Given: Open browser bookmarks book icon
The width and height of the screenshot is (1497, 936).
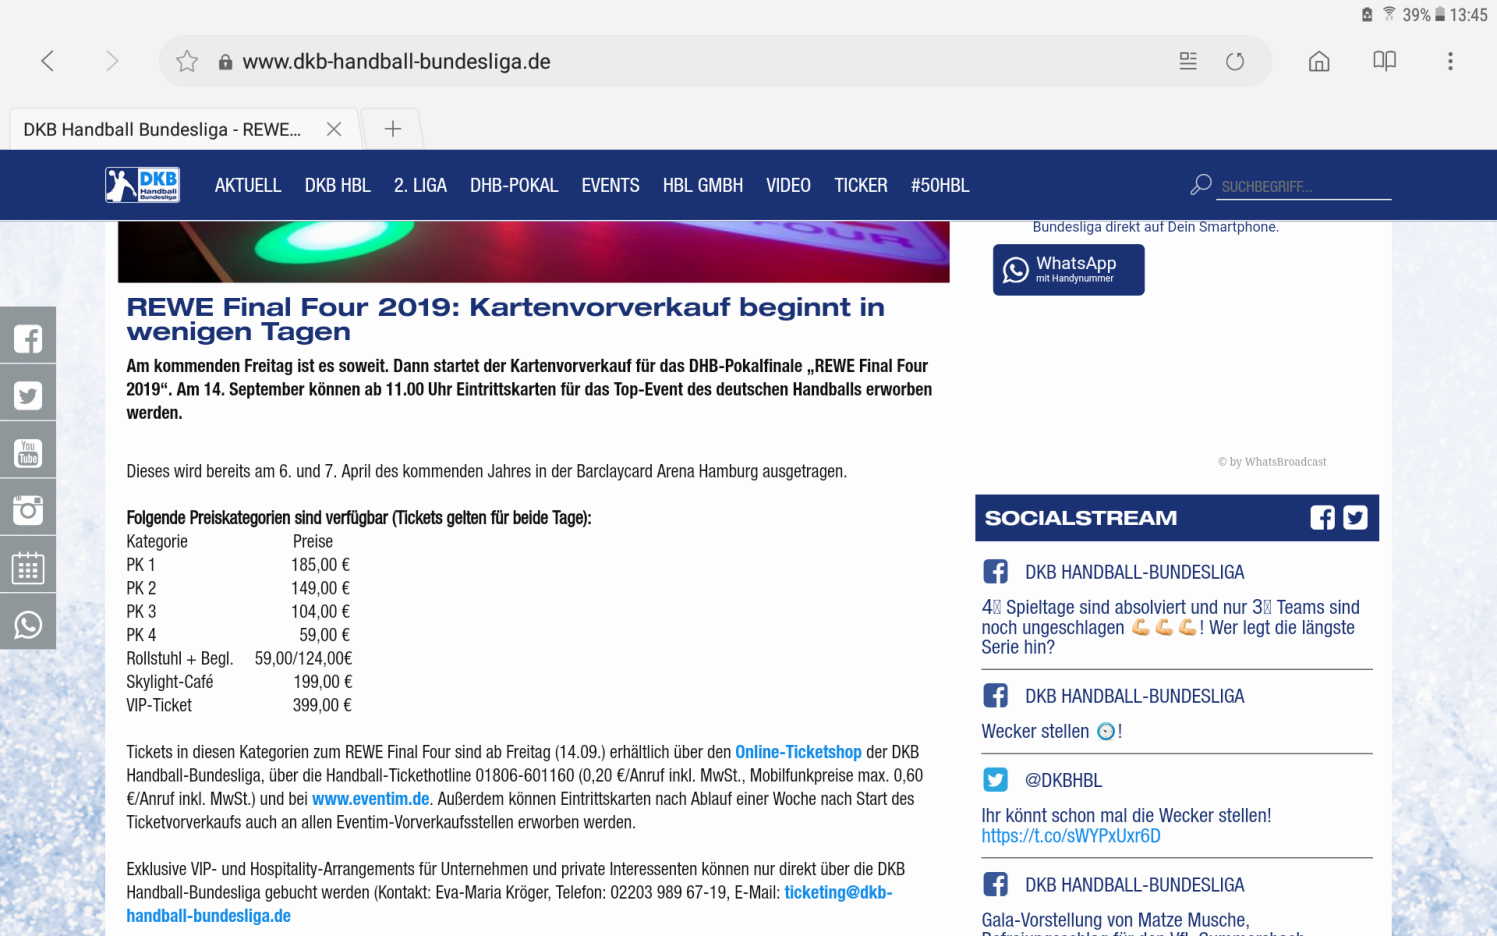Looking at the screenshot, I should (x=1384, y=62).
